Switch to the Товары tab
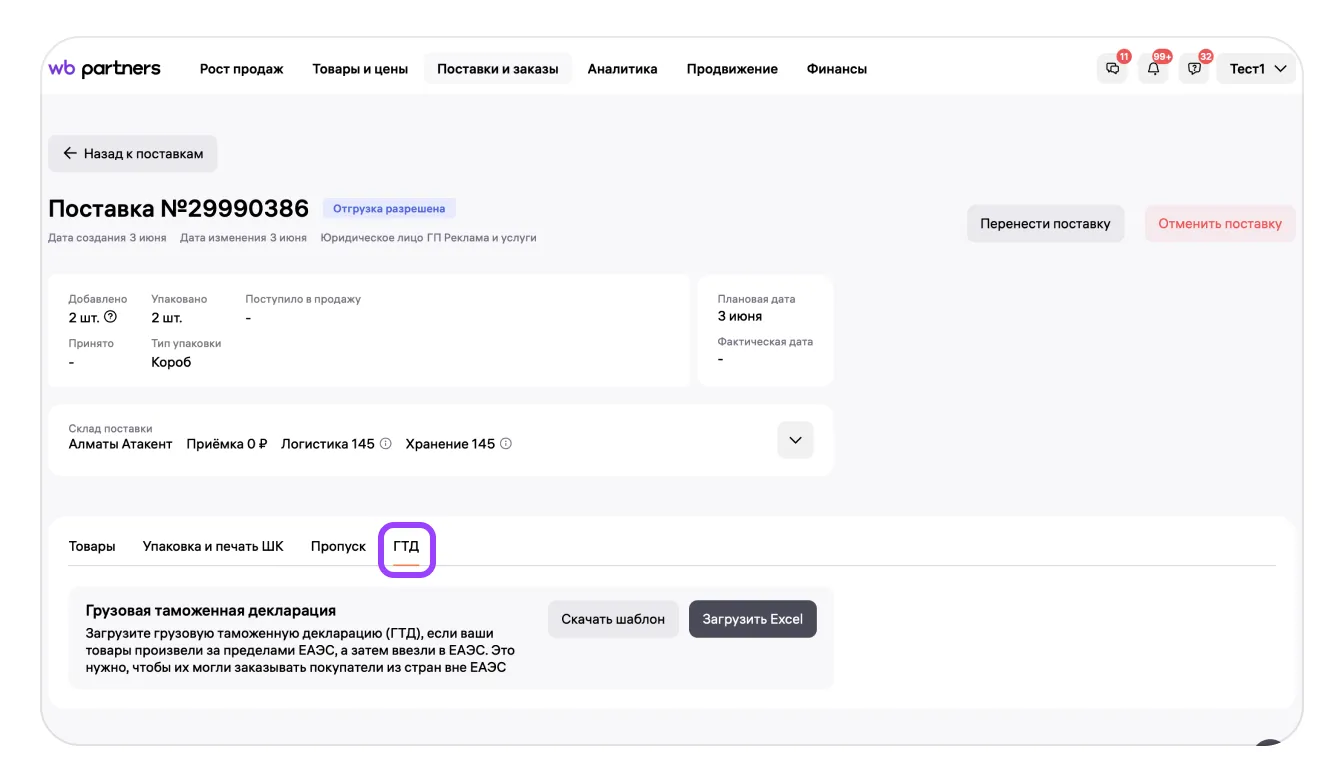The height and width of the screenshot is (782, 1344). [x=92, y=546]
